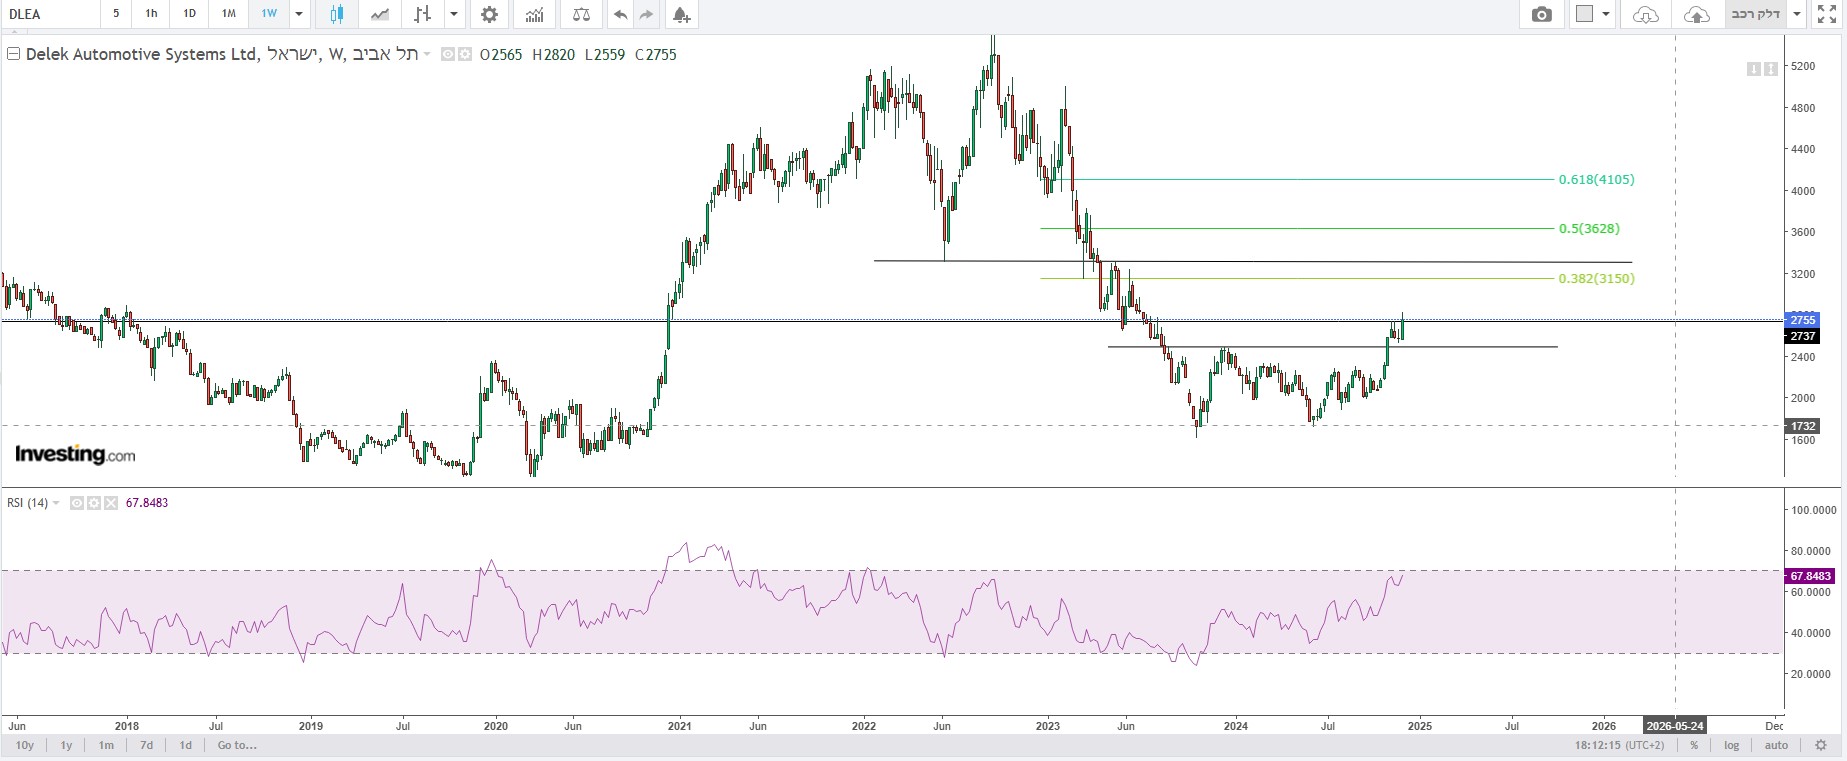The height and width of the screenshot is (761, 1847).
Task: Toggle visibility of the RSI indicator
Action: [x=76, y=503]
